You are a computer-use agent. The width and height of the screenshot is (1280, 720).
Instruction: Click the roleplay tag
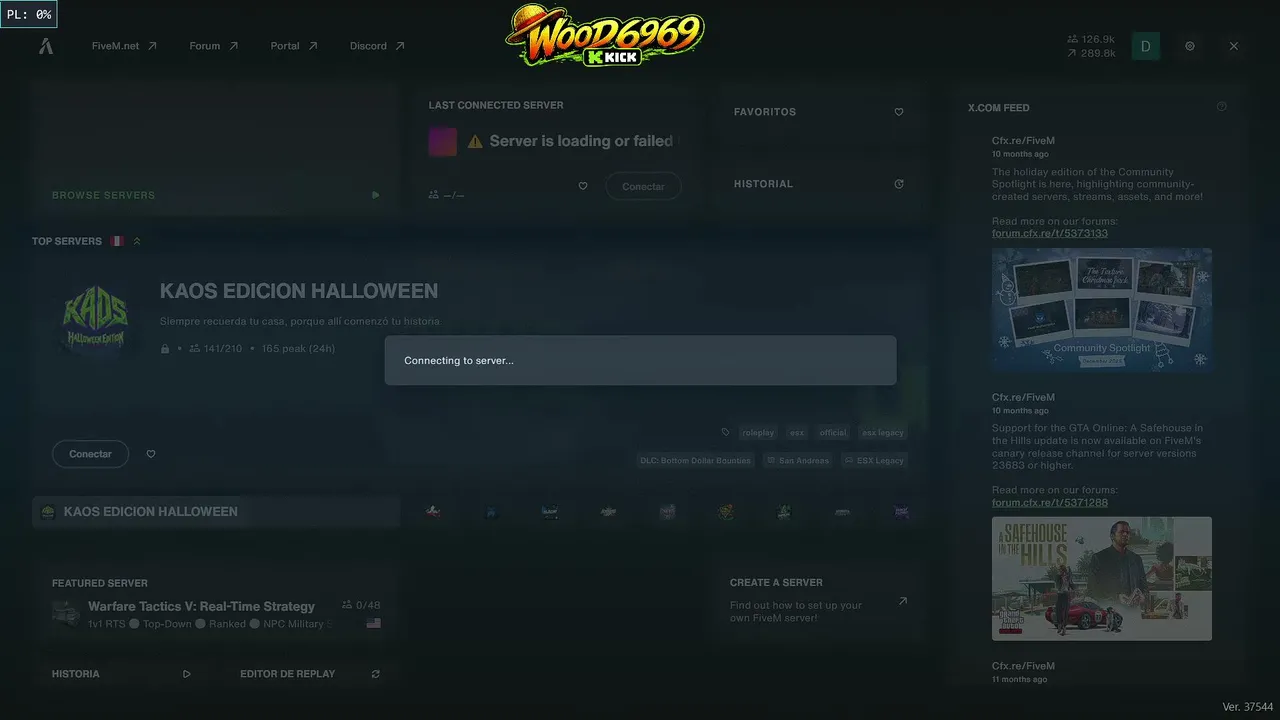758,433
